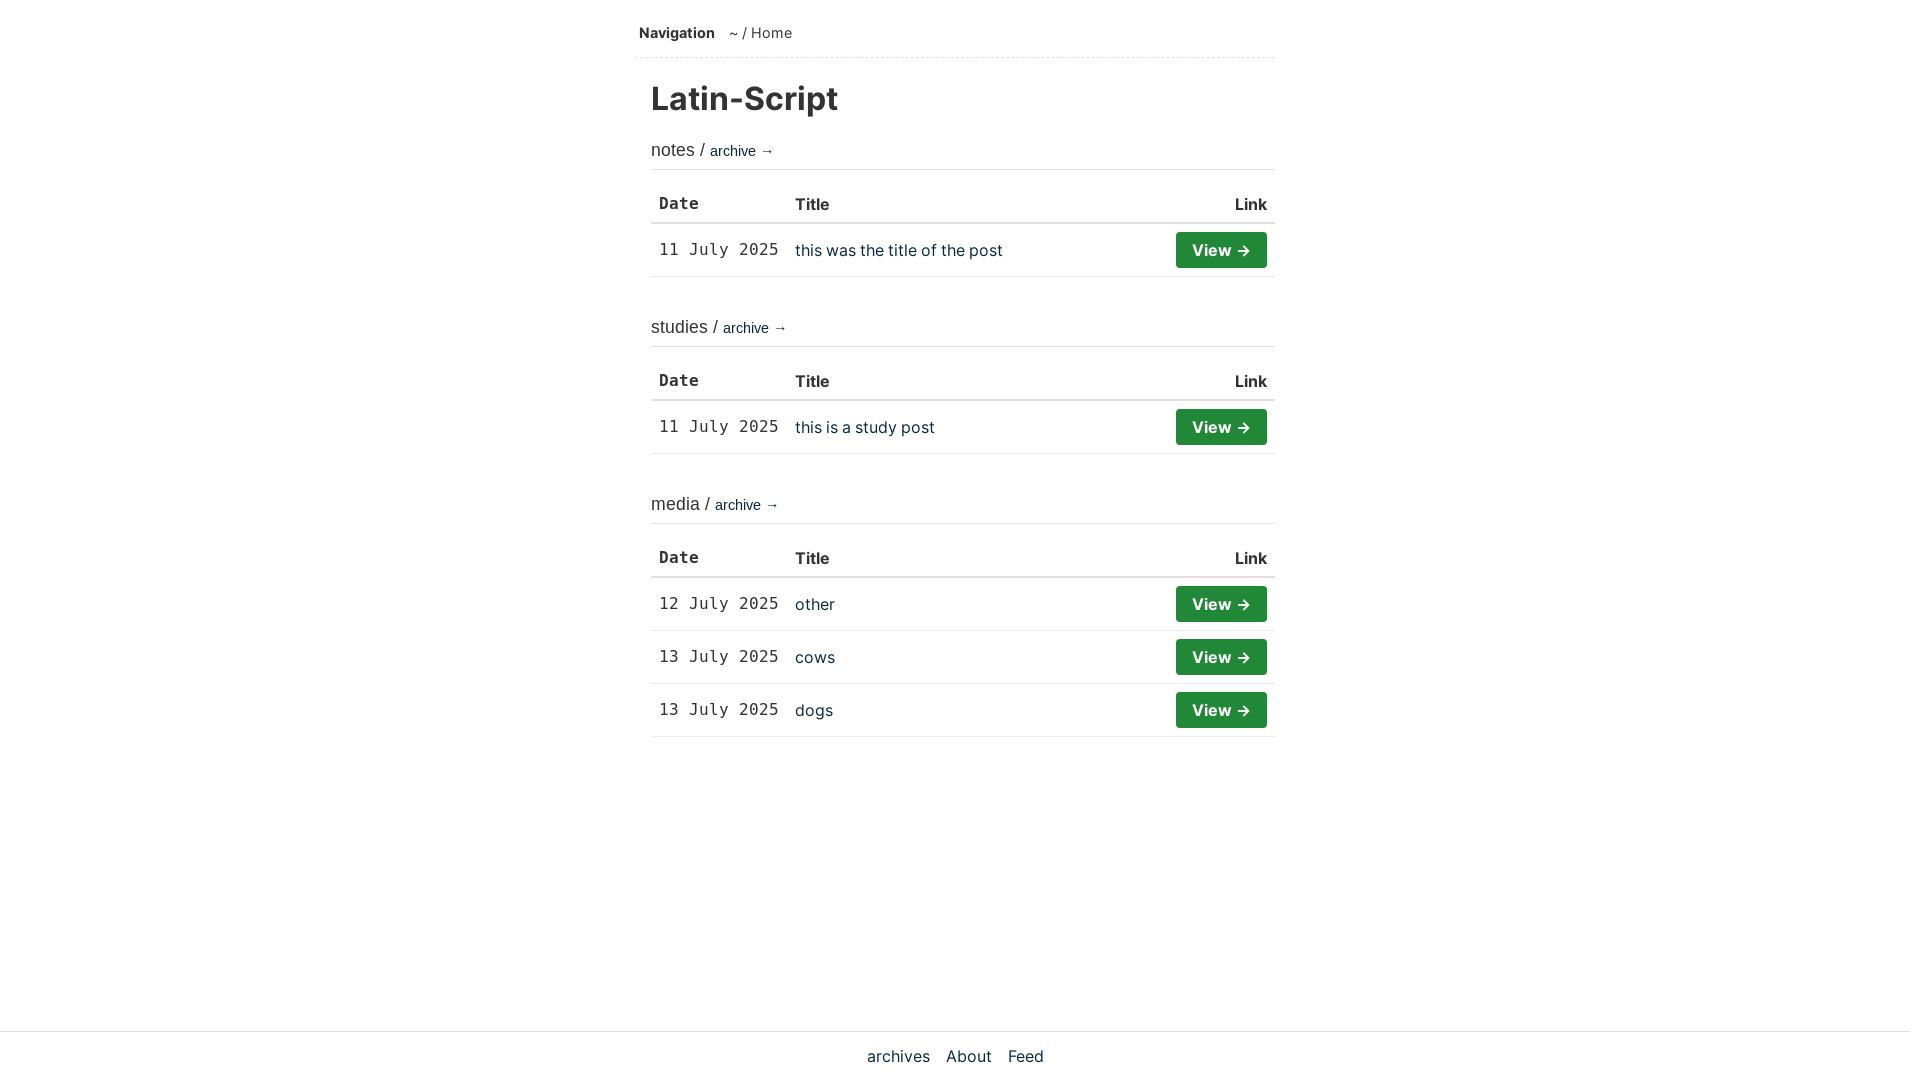Open post title 'this was the title of the post'

coord(898,250)
